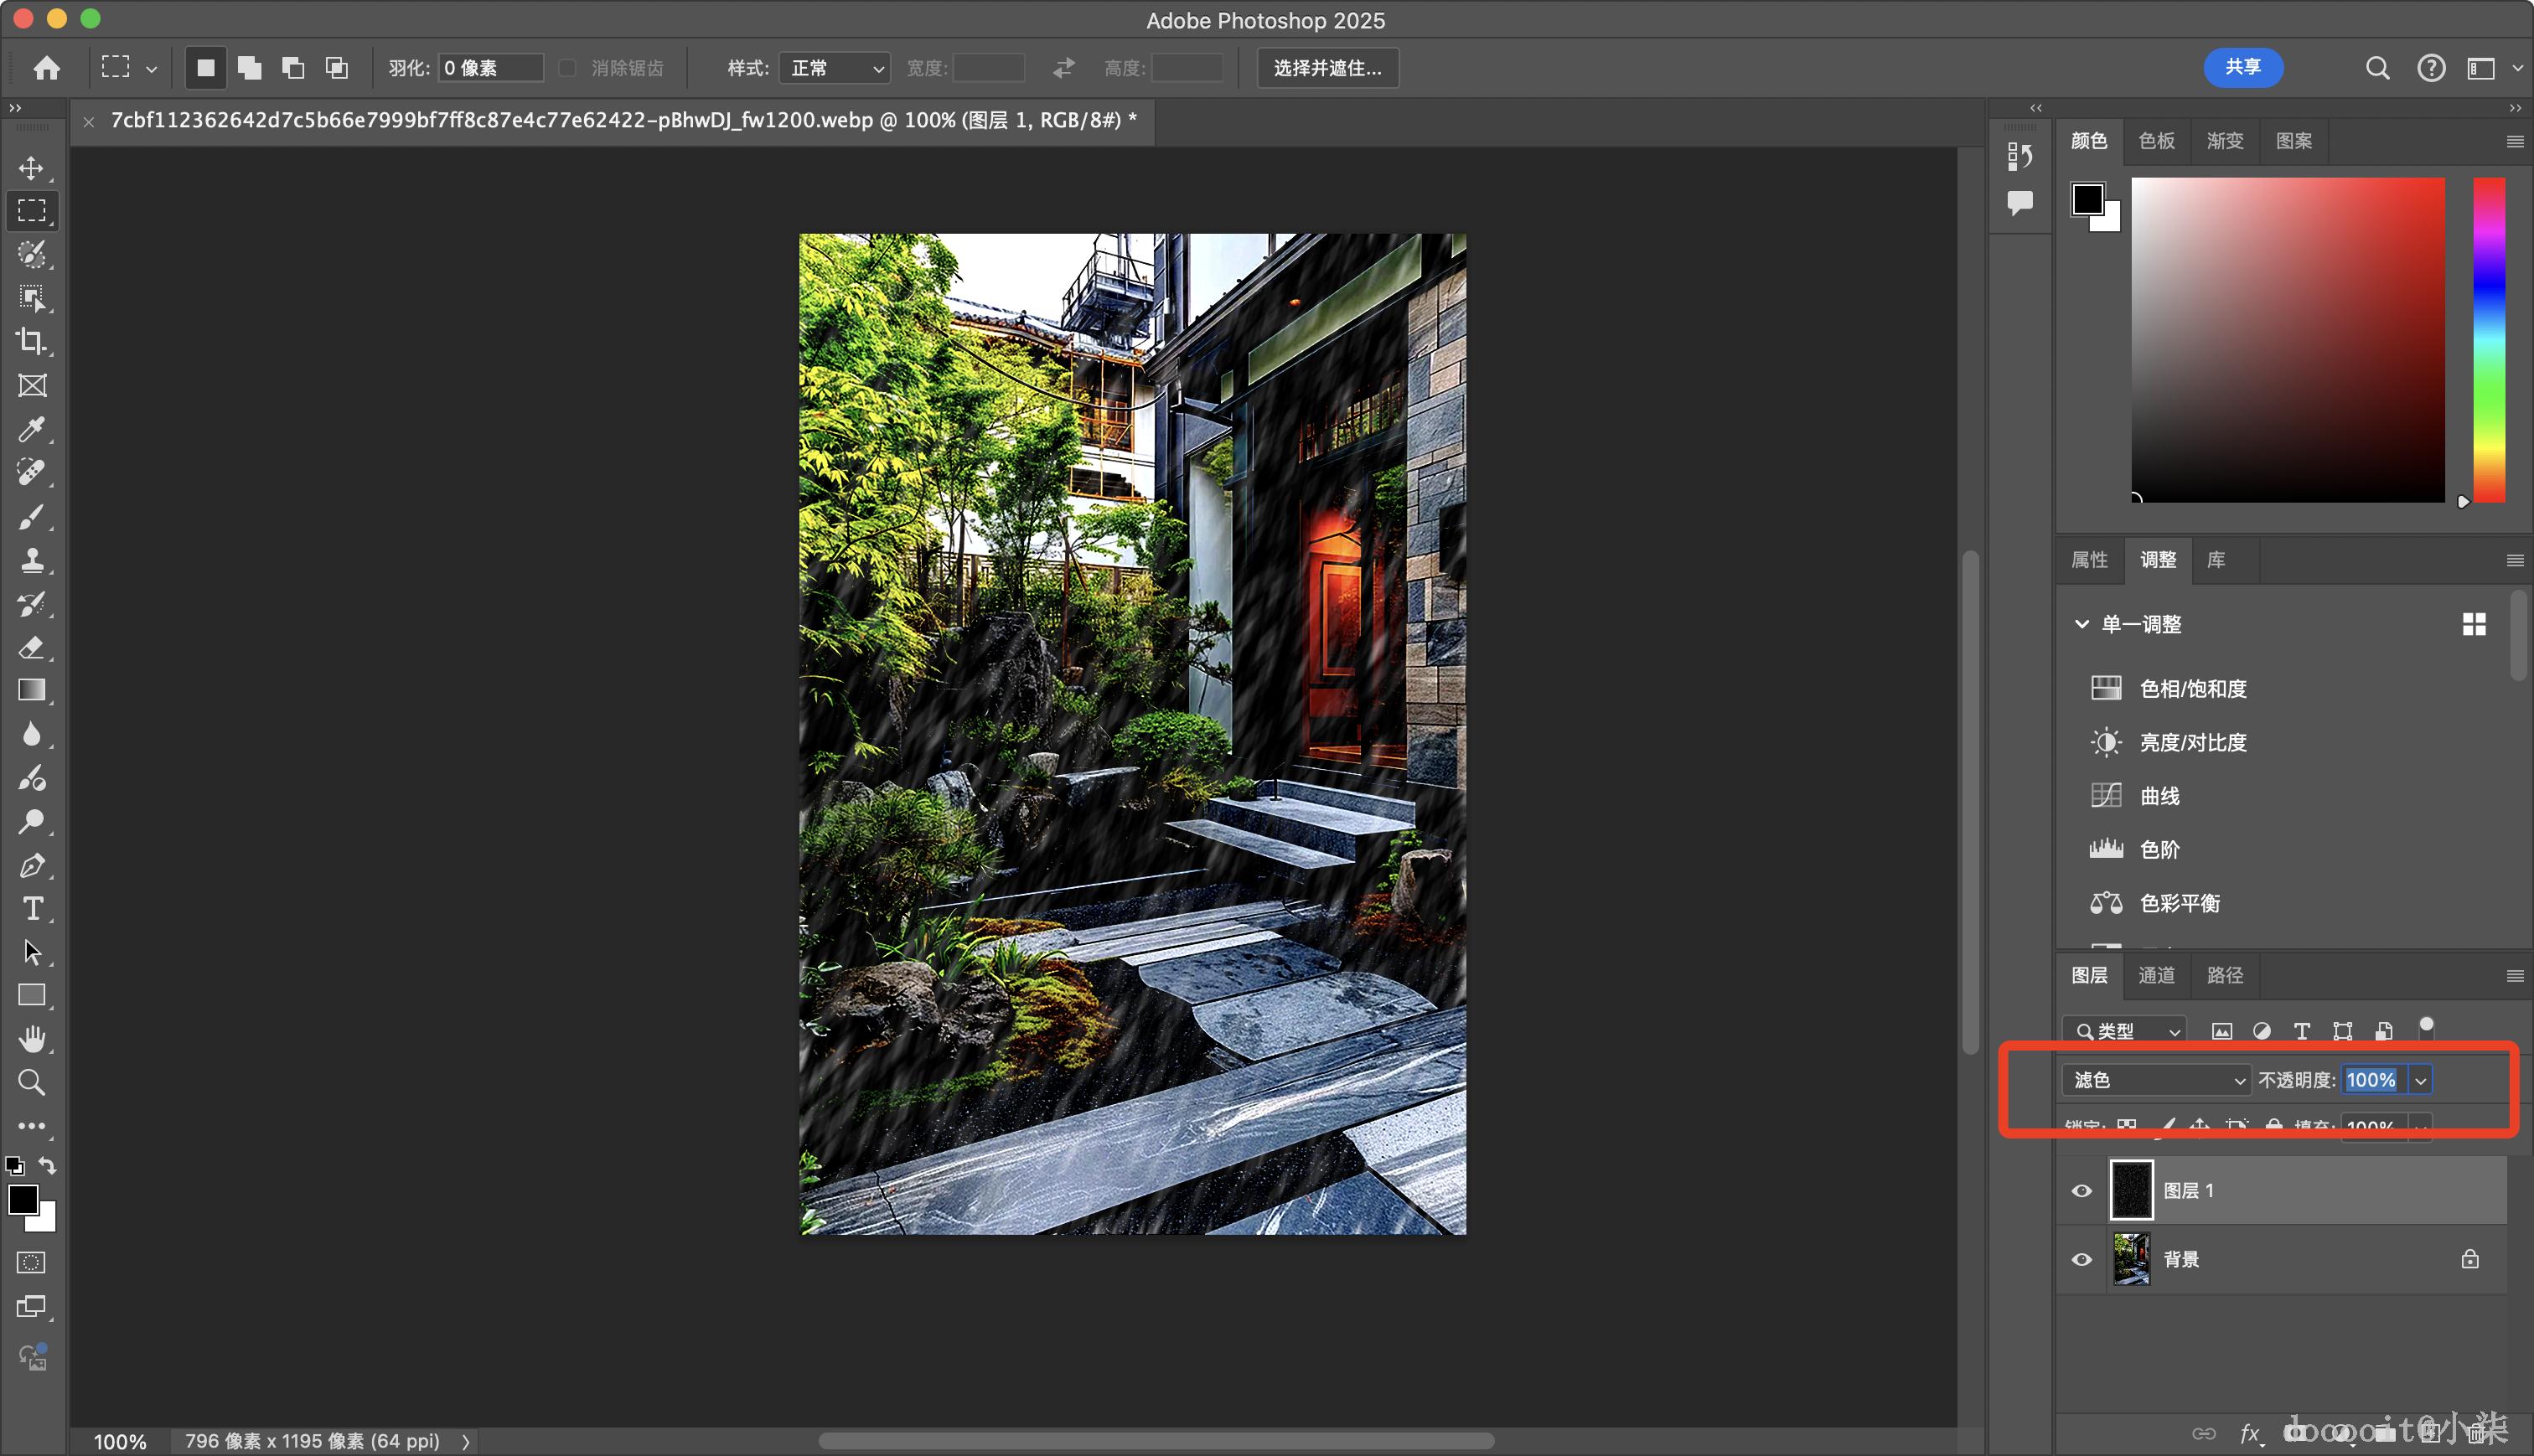Select the Move tool
Viewport: 2534px width, 1456px height.
tap(32, 168)
